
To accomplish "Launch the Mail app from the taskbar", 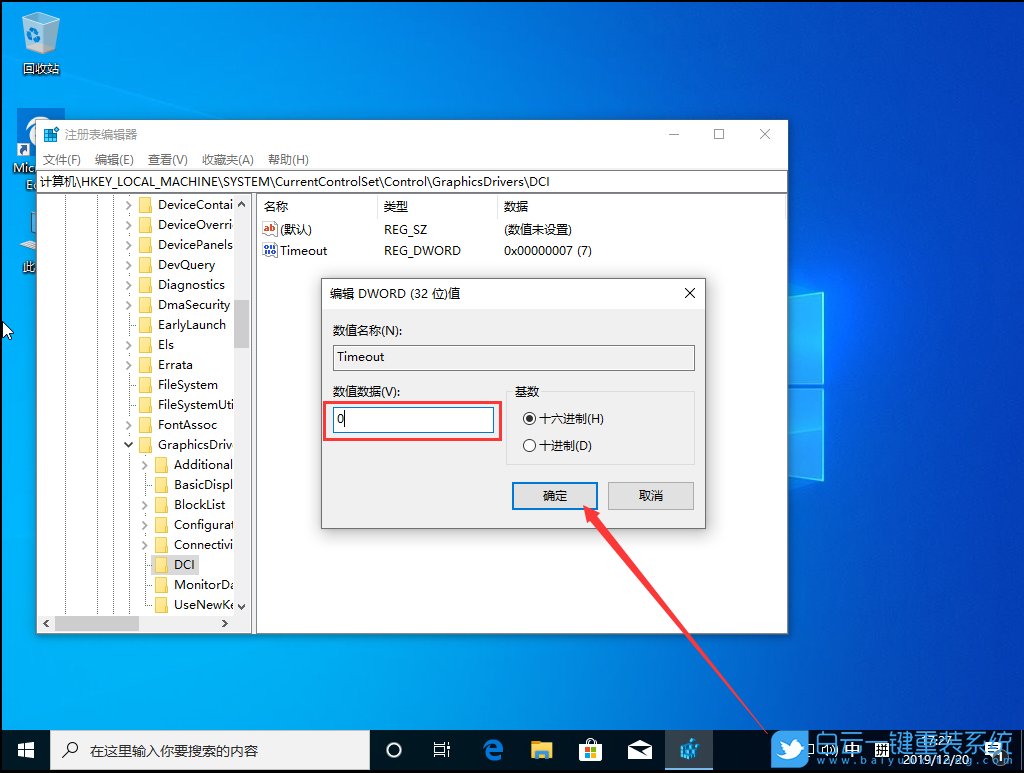I will (640, 748).
